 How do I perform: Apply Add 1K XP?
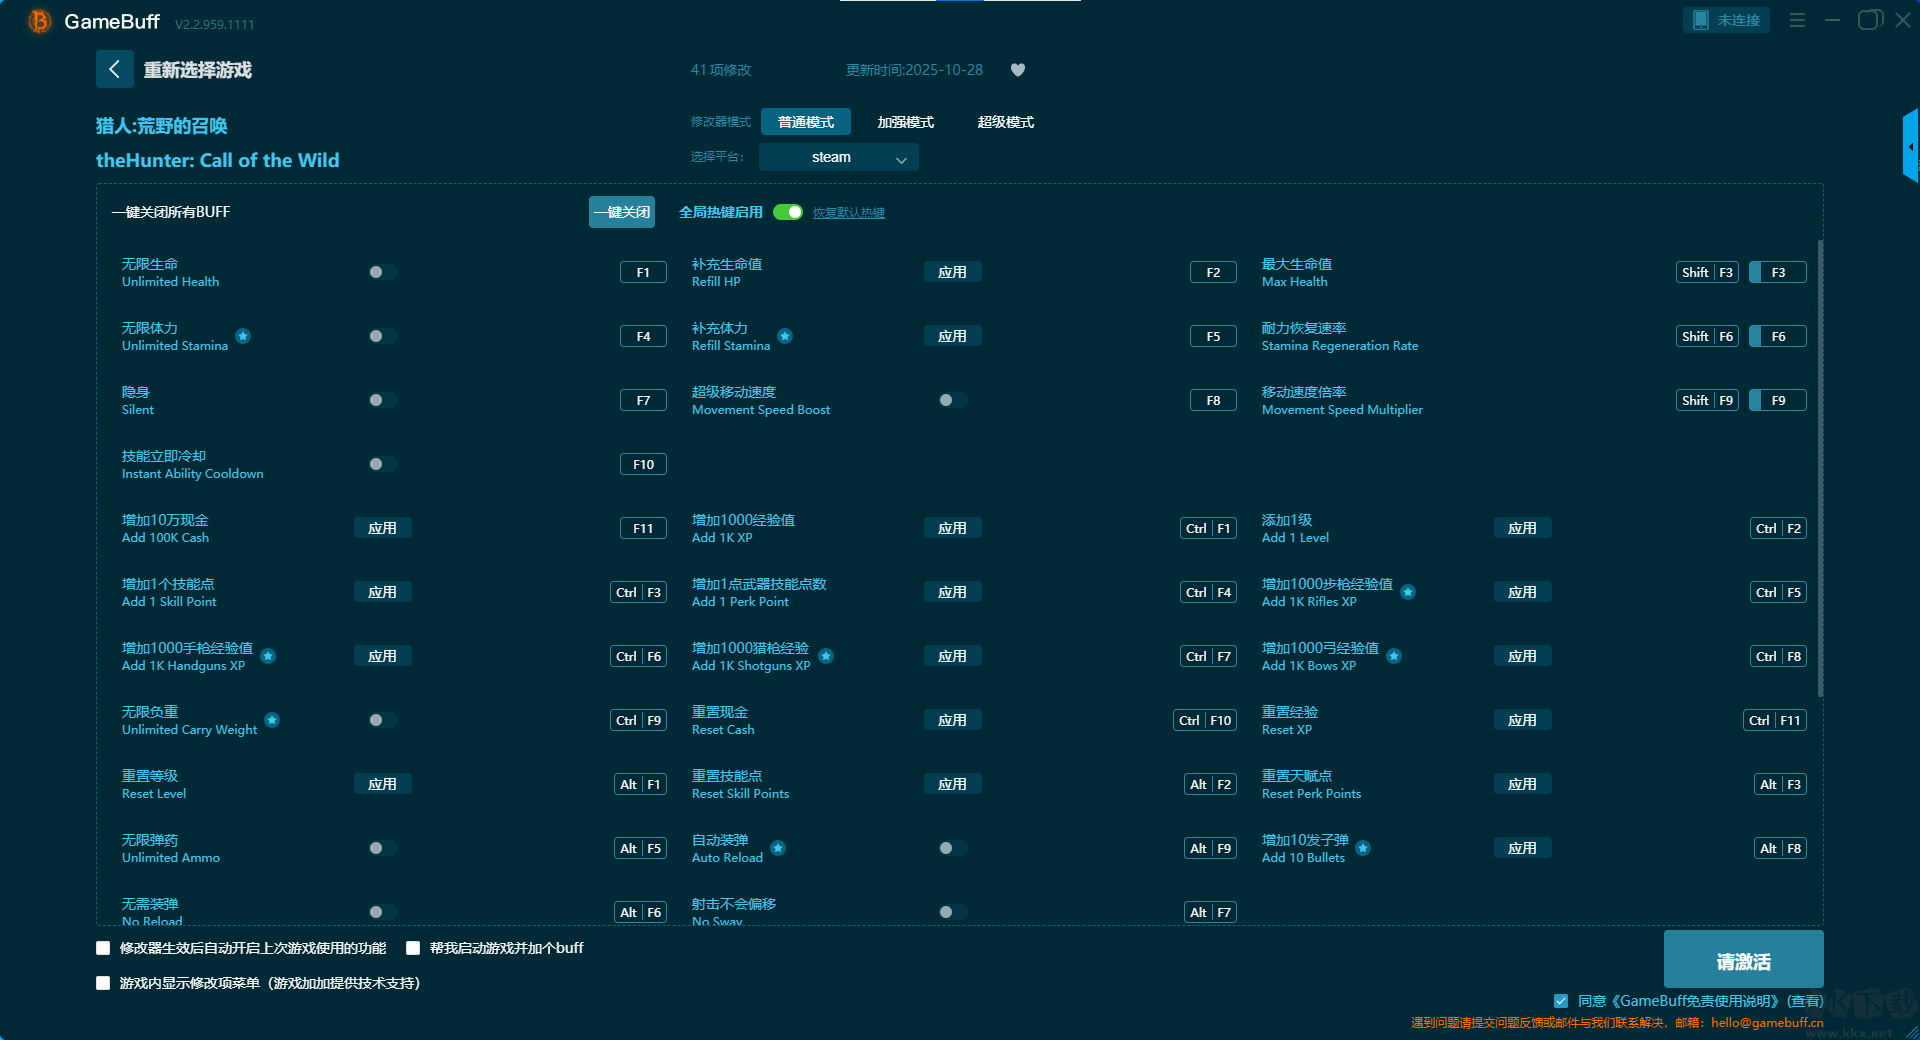point(952,528)
